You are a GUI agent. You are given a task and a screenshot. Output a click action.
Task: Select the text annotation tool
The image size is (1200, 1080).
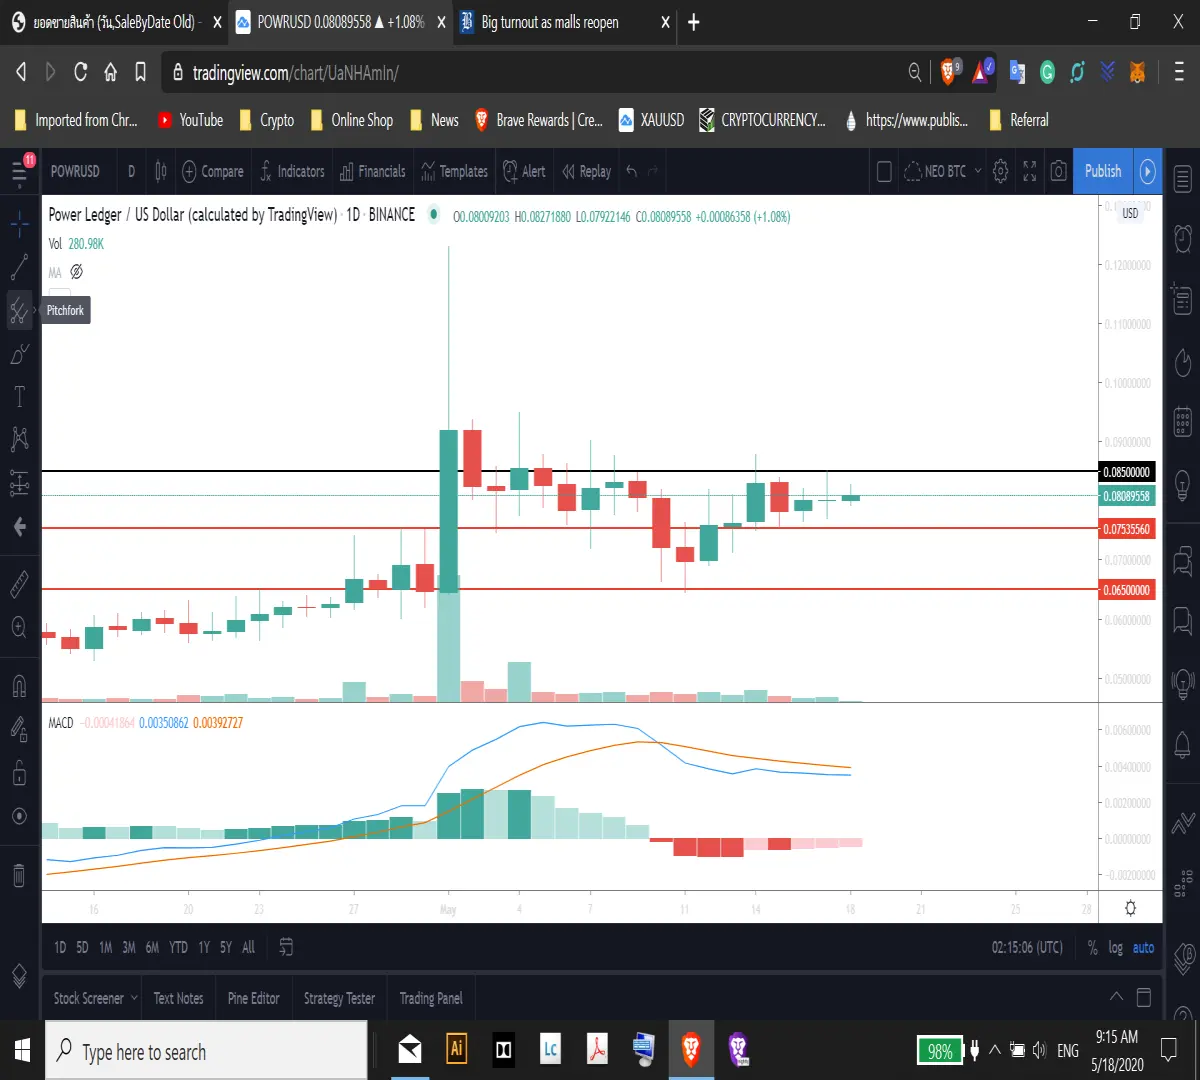pos(19,396)
